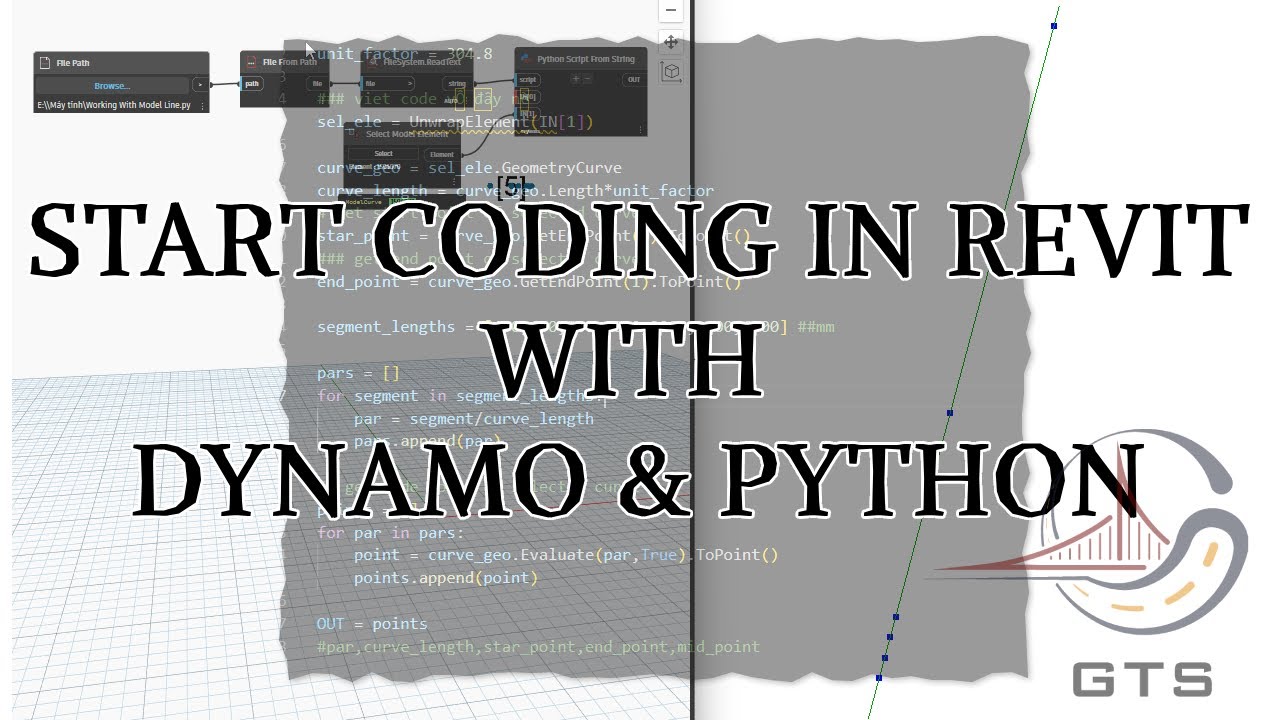The height and width of the screenshot is (720, 1280).
Task: Click Select button in Select Model Element node
Action: (383, 154)
